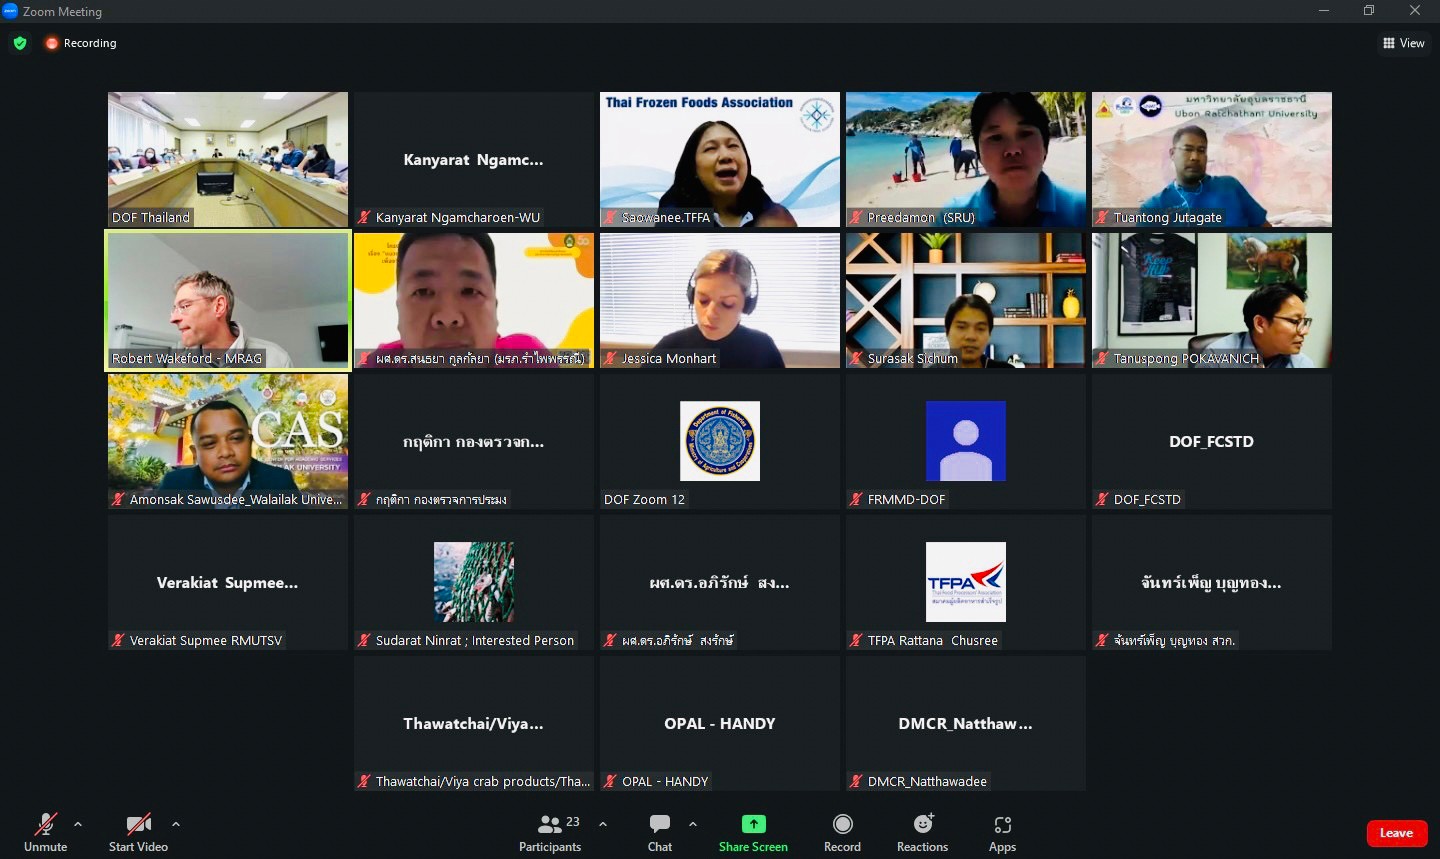
Task: Click the green encryption shield icon
Action: coord(20,43)
